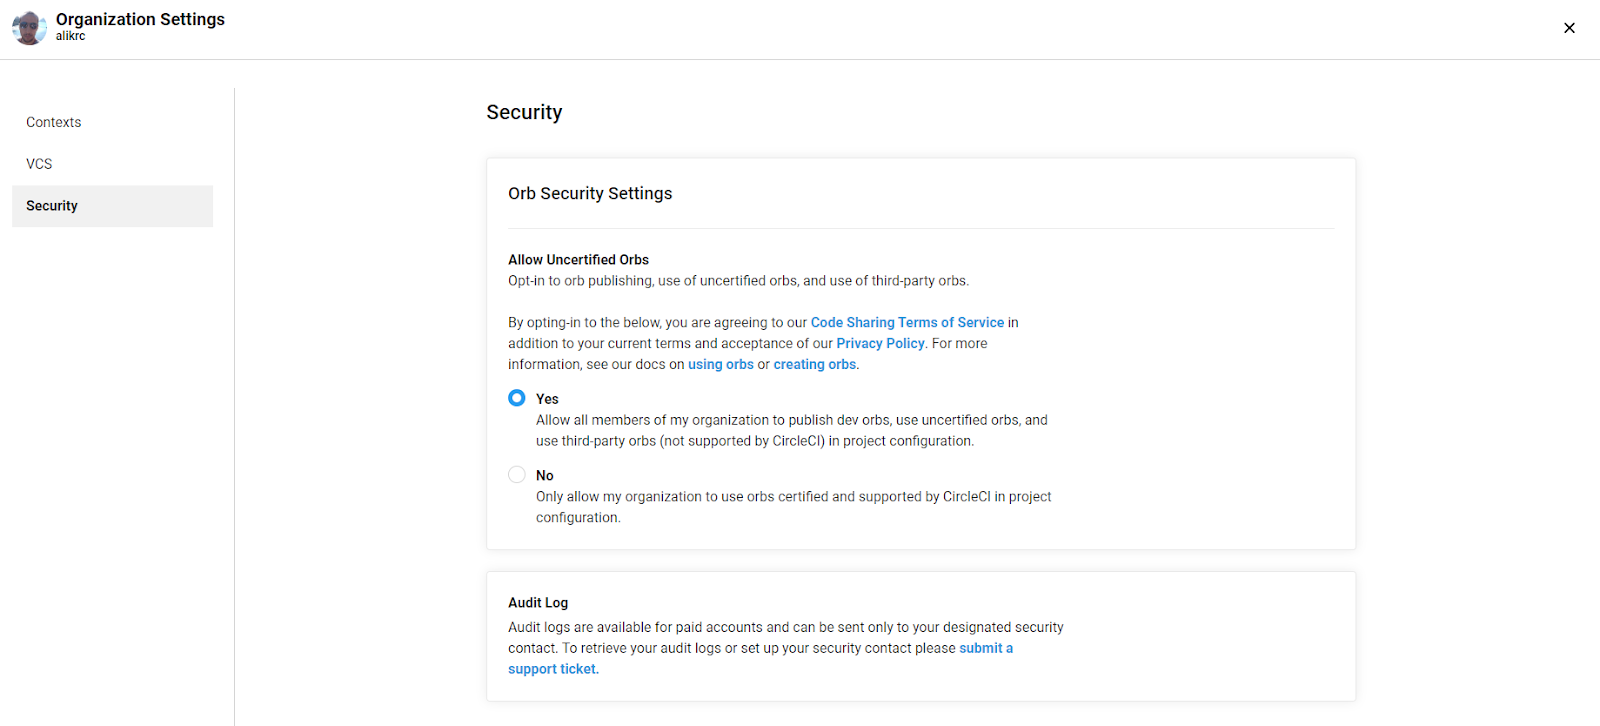Click the Security page heading

524,112
